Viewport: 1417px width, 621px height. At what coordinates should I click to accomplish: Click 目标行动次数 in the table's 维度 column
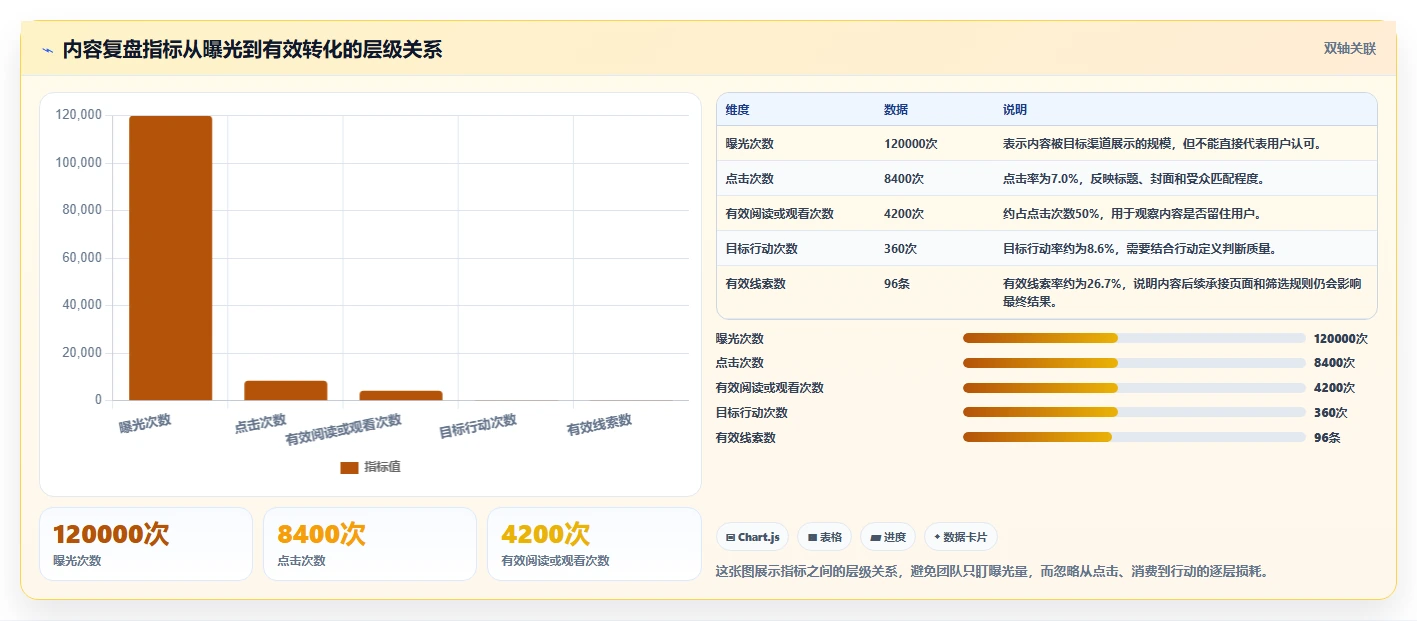(762, 249)
